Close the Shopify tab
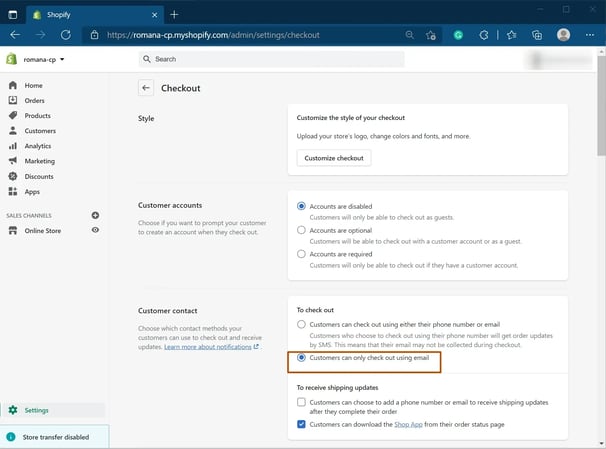Viewport: 606px width, 449px height. point(155,15)
